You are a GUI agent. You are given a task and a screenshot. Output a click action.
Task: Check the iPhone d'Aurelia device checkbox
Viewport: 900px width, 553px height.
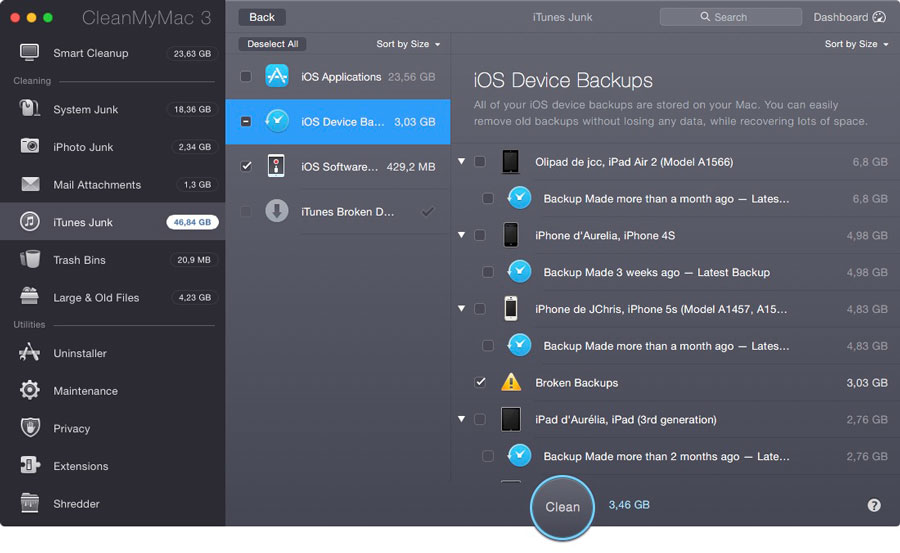(480, 235)
